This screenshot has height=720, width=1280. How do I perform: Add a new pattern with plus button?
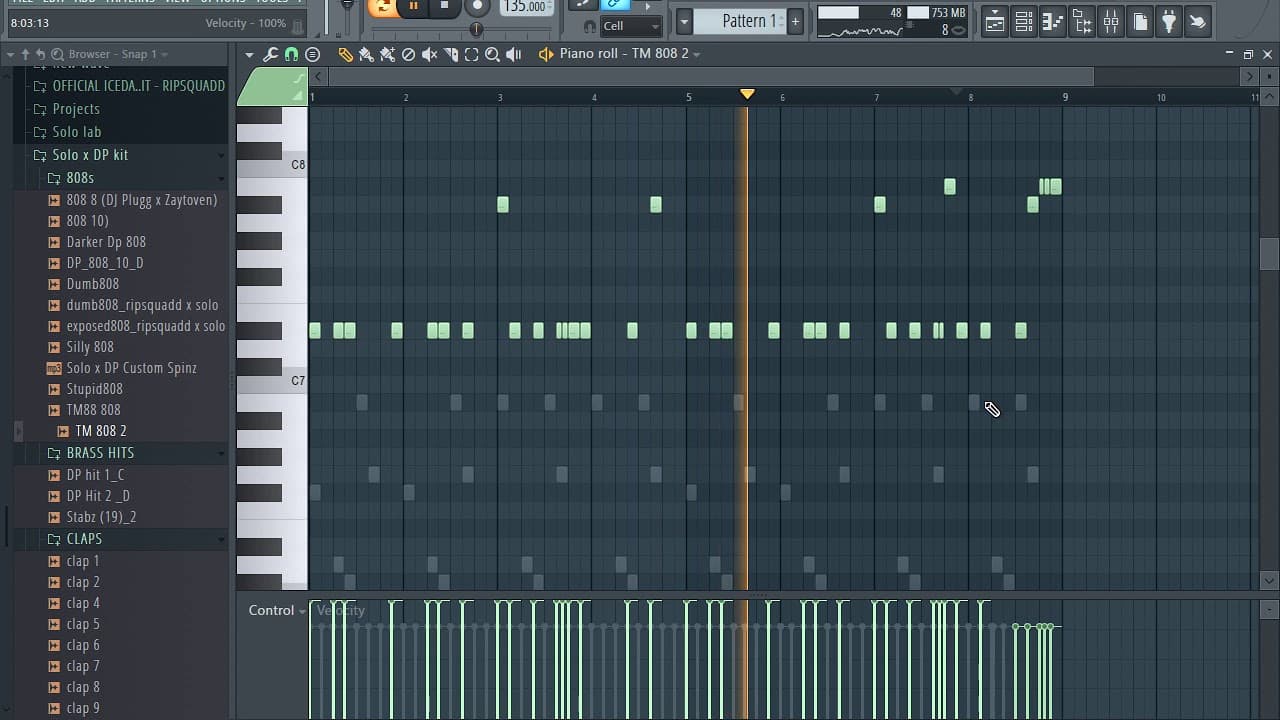(795, 21)
